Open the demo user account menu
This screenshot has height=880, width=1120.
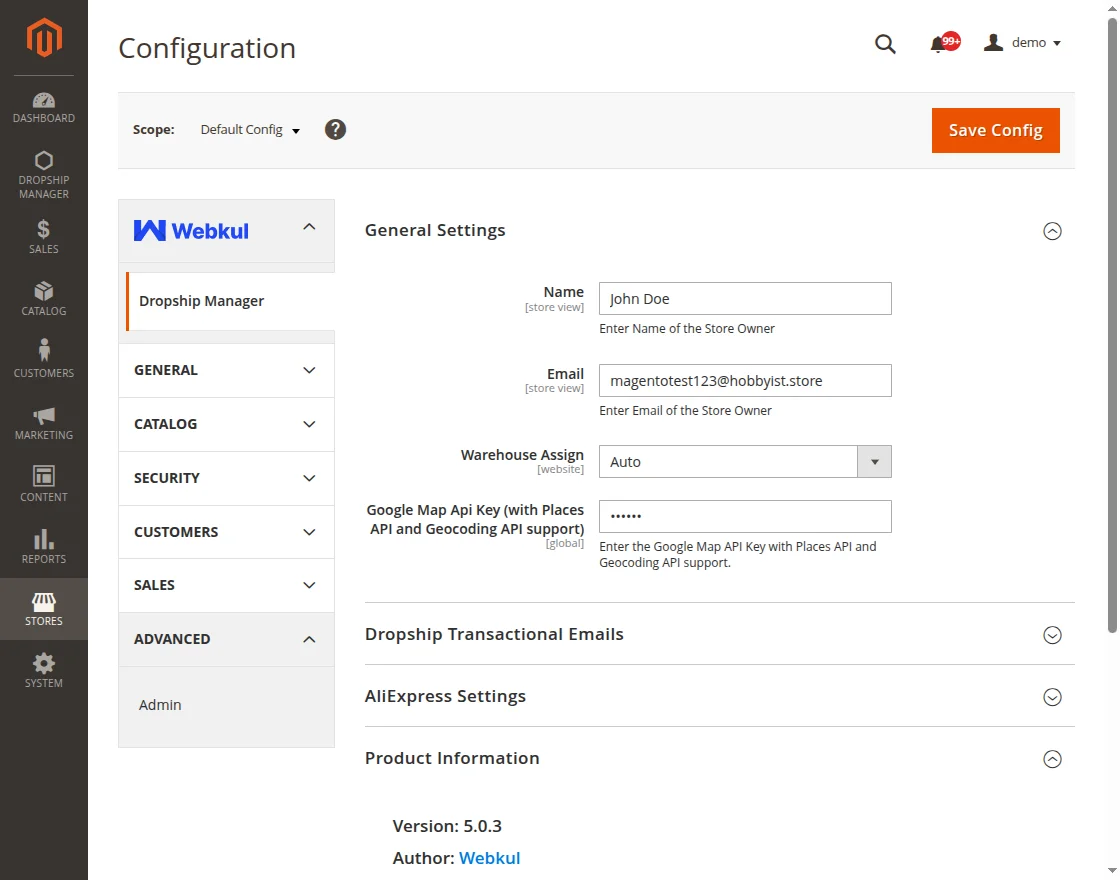tap(1022, 43)
